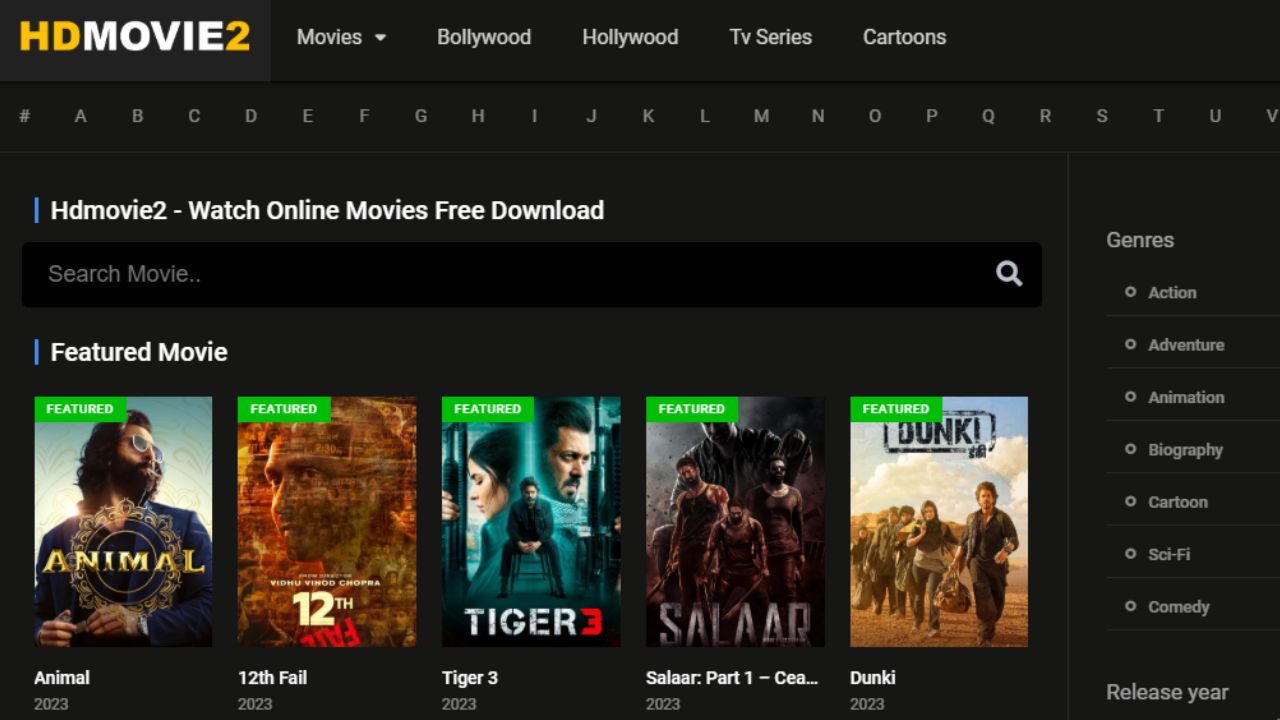Select letter J in alphabet bar
Viewport: 1280px width, 720px height.
591,116
